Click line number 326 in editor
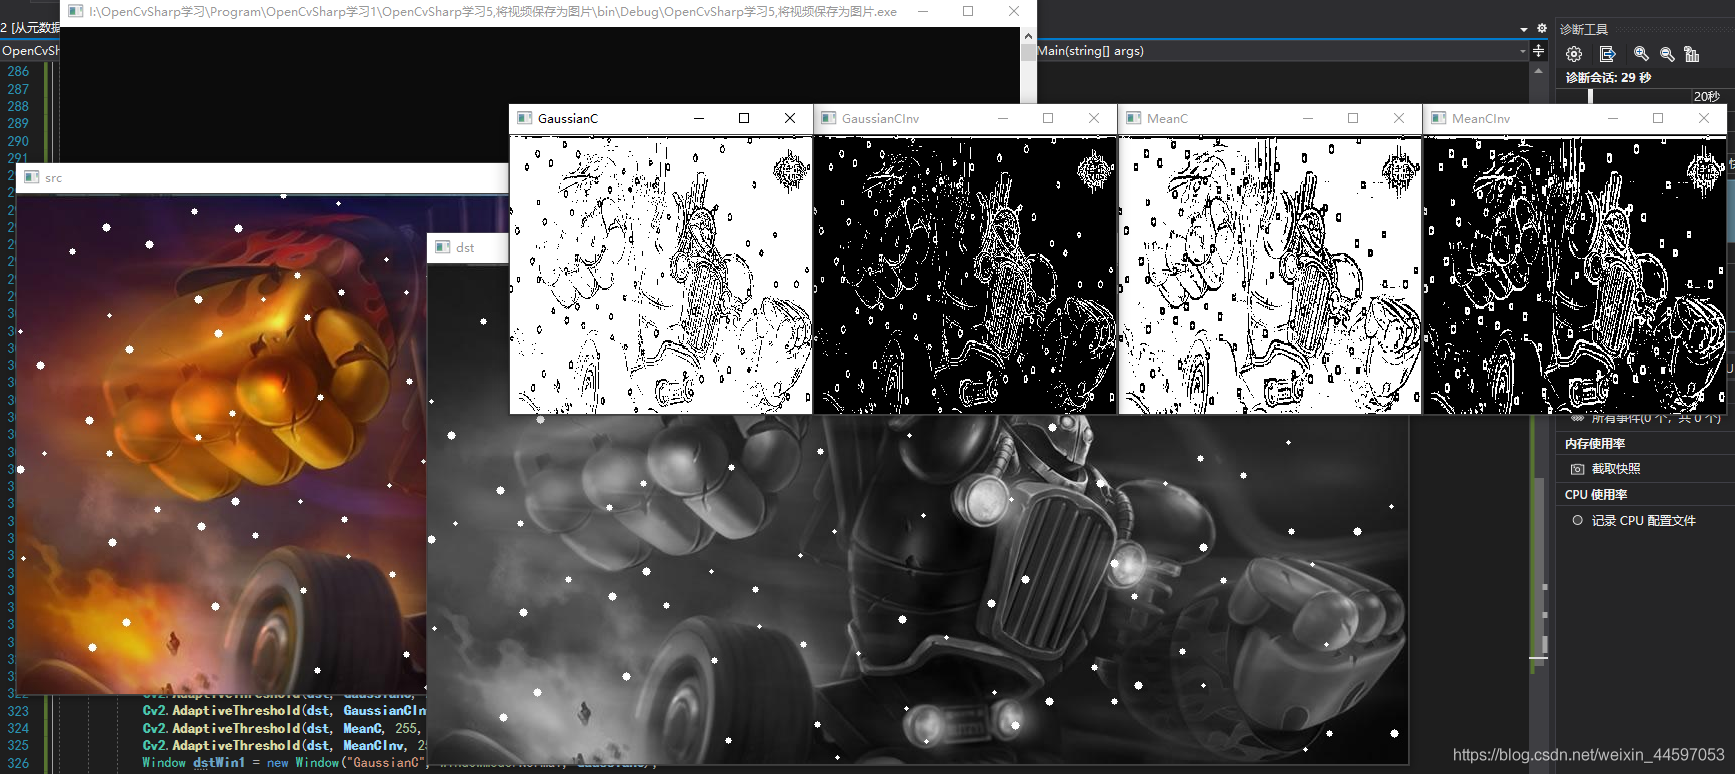 click(18, 763)
